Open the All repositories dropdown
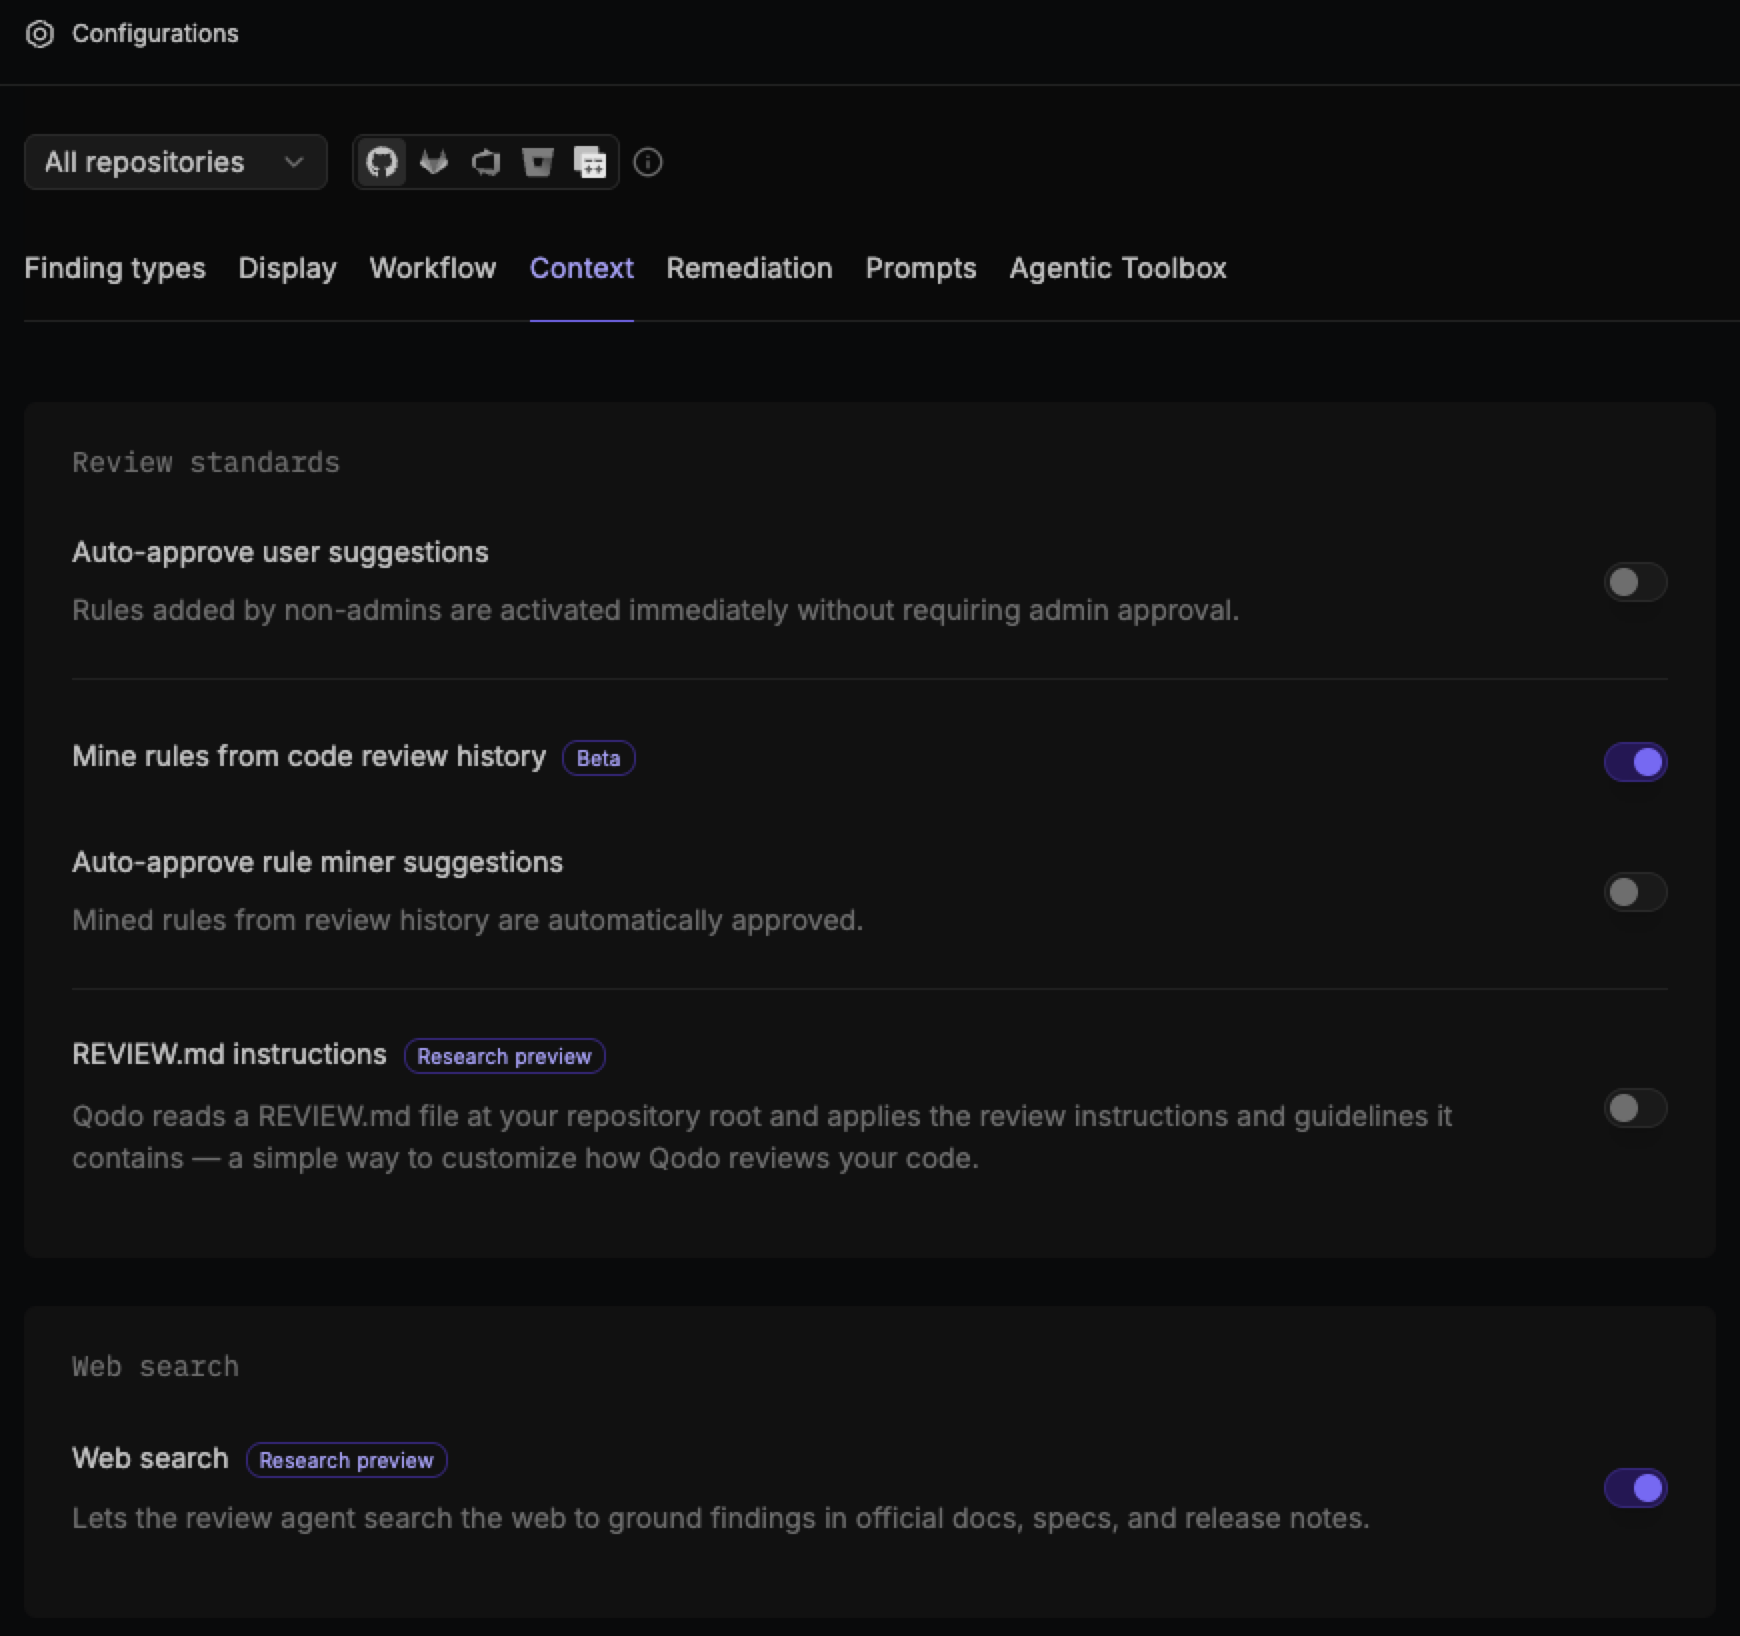This screenshot has height=1636, width=1740. pyautogui.click(x=175, y=162)
